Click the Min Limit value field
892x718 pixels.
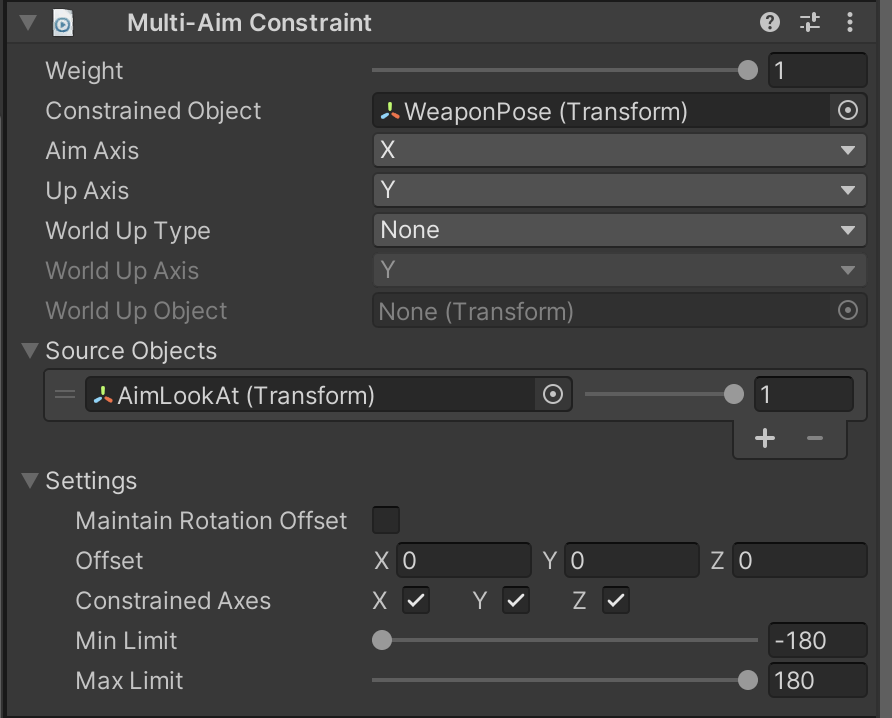(x=817, y=640)
